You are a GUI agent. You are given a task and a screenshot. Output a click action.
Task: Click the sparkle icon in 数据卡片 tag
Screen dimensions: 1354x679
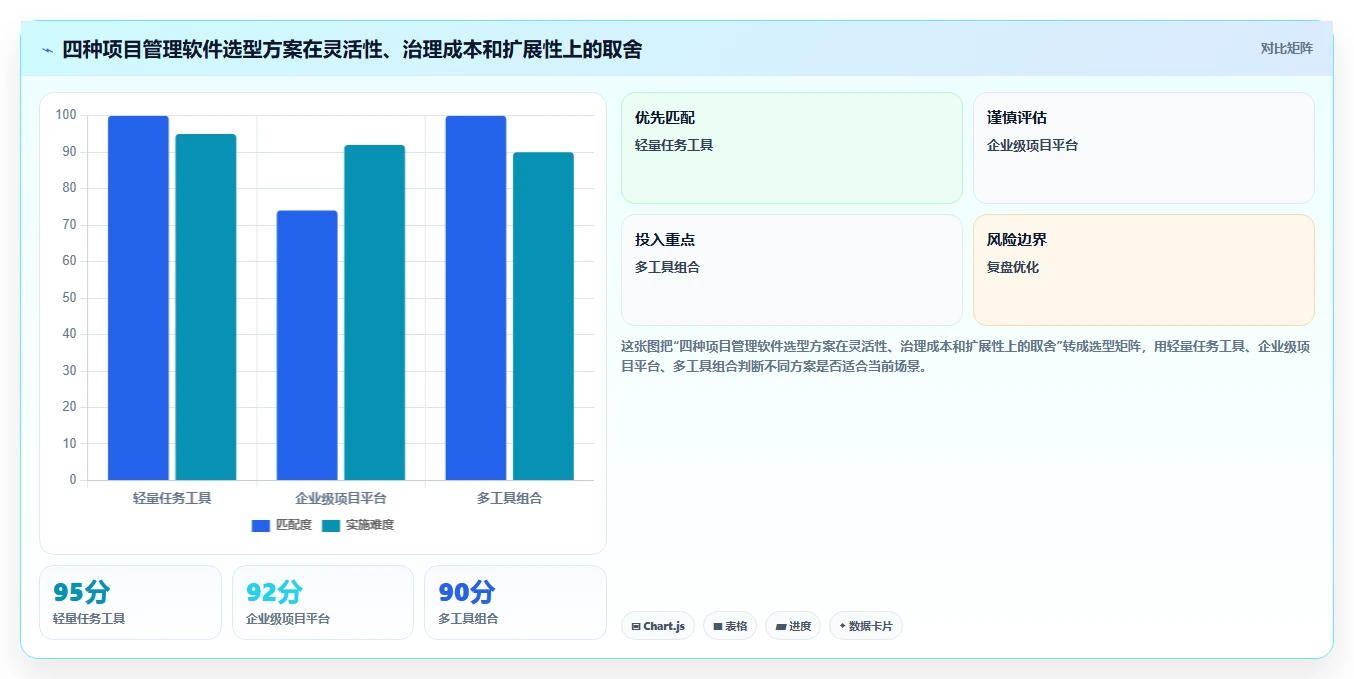tap(843, 627)
